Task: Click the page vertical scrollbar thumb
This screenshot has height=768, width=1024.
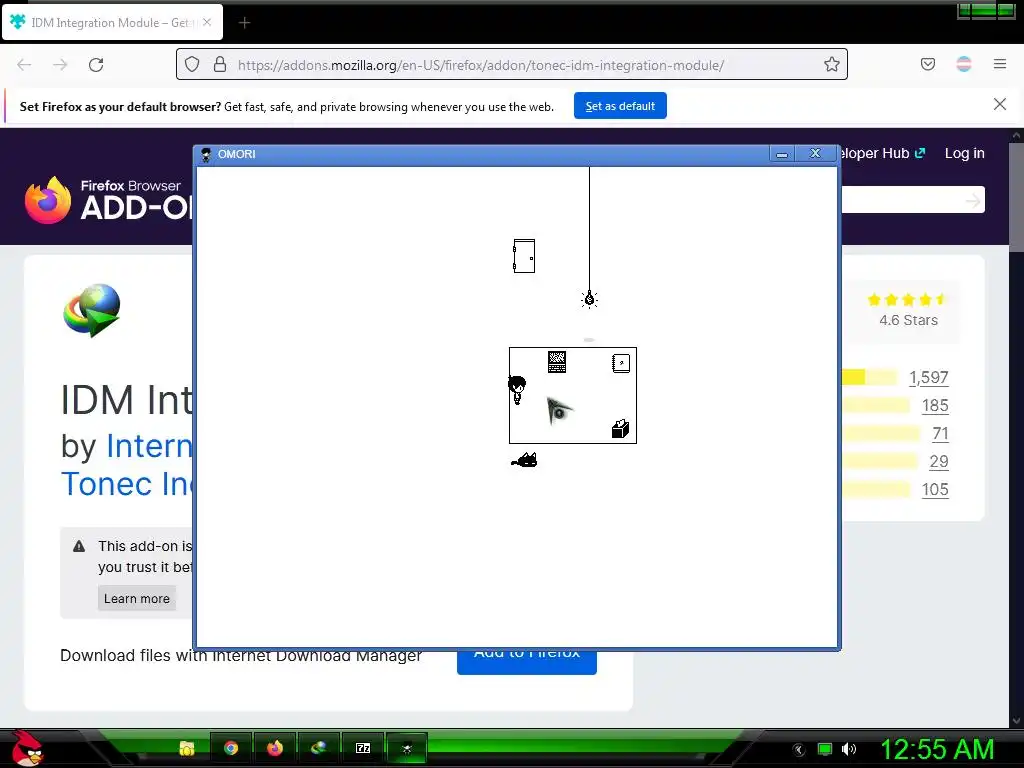Action: [1016, 196]
